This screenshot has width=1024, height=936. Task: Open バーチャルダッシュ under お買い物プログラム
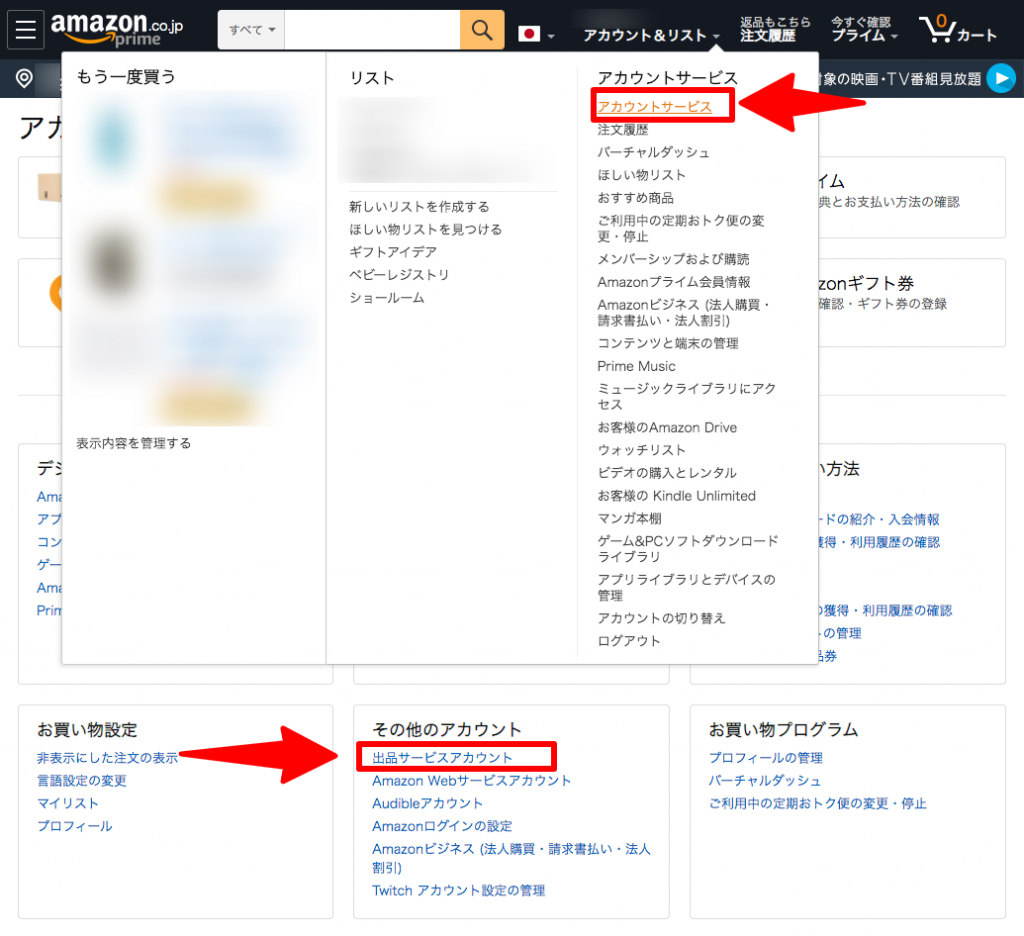(x=765, y=781)
